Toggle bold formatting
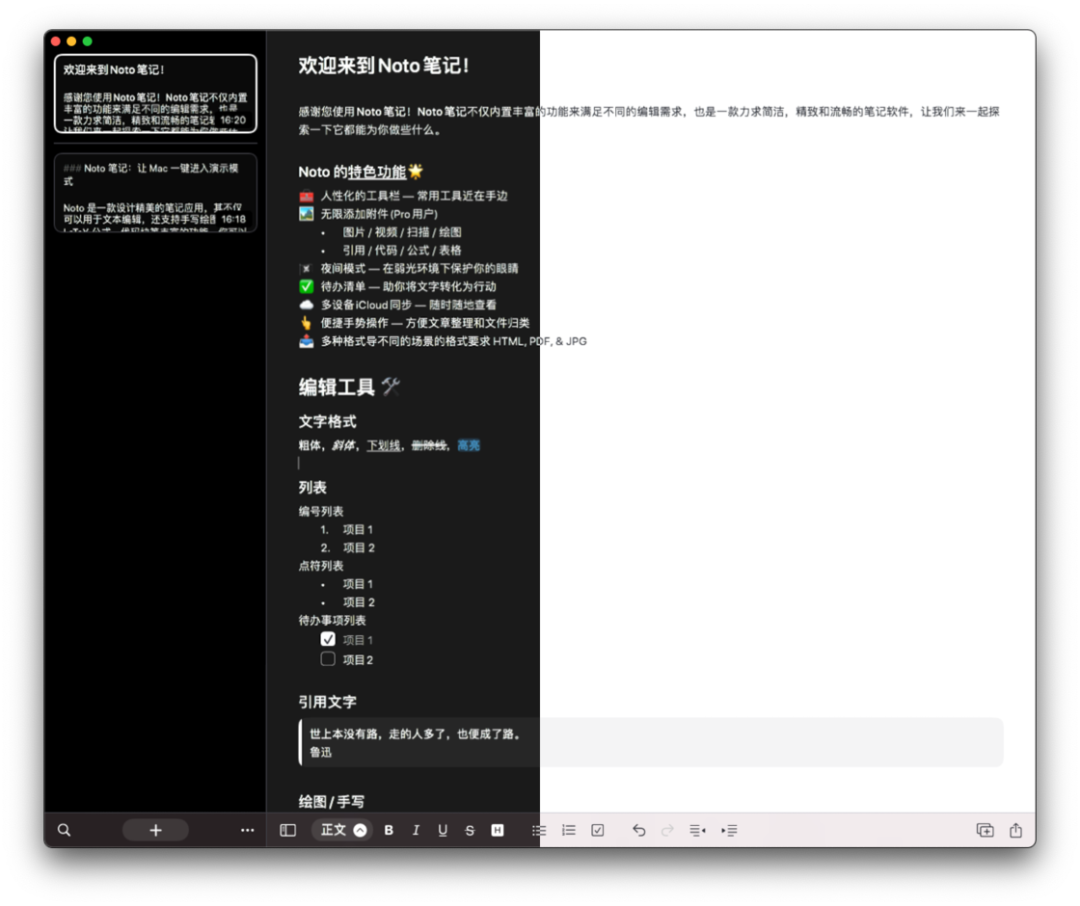 tap(388, 830)
